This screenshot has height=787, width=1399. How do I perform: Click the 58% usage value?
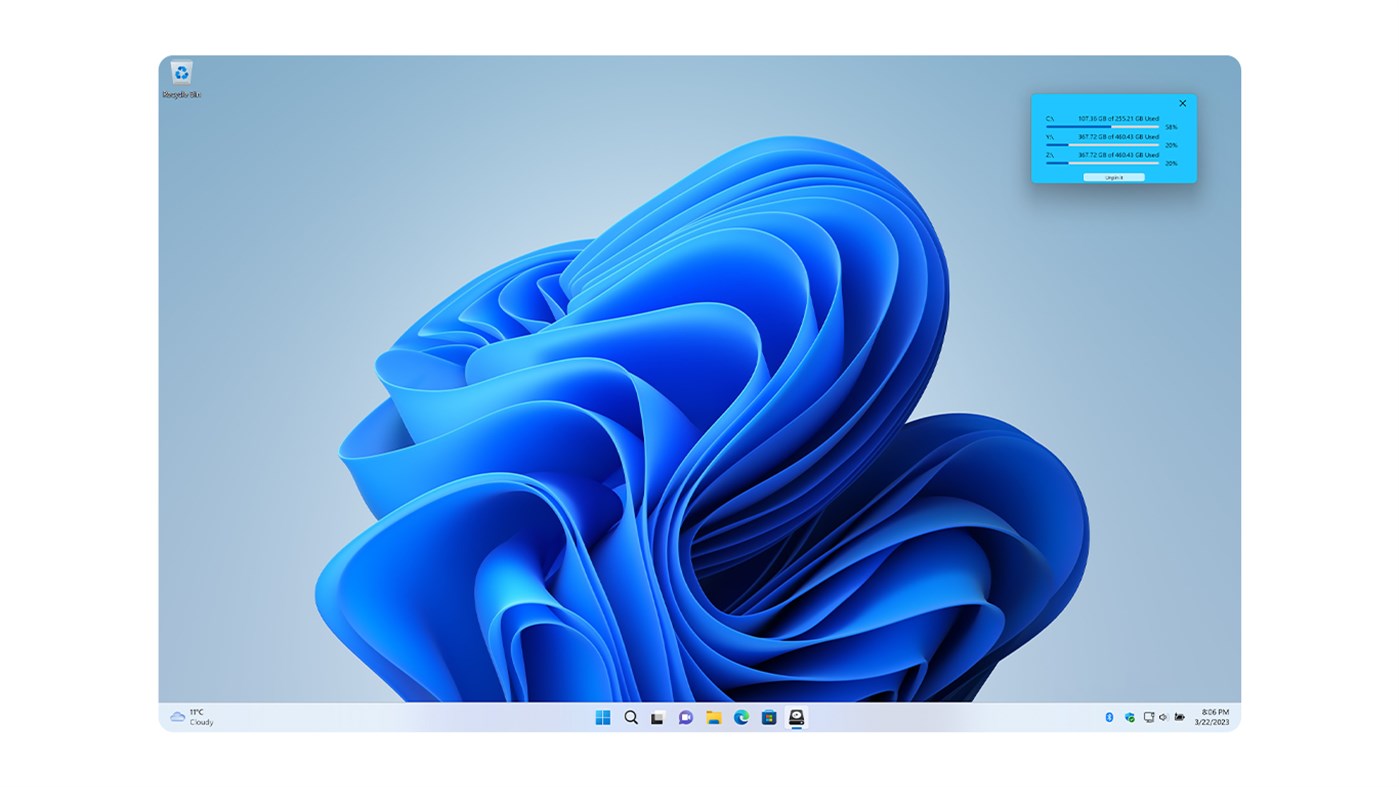(x=1171, y=127)
